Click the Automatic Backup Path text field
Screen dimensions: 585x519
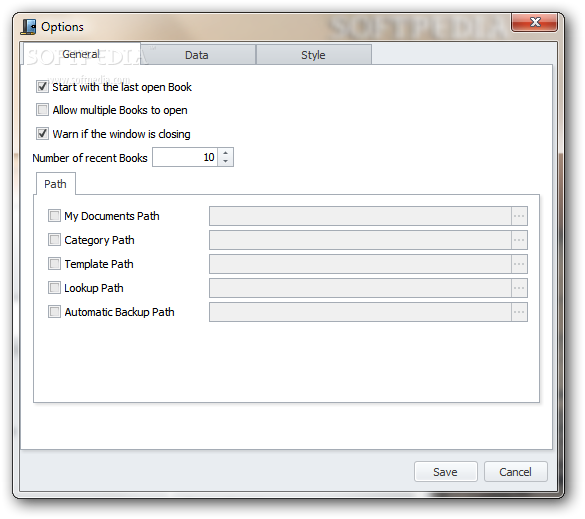coord(360,312)
